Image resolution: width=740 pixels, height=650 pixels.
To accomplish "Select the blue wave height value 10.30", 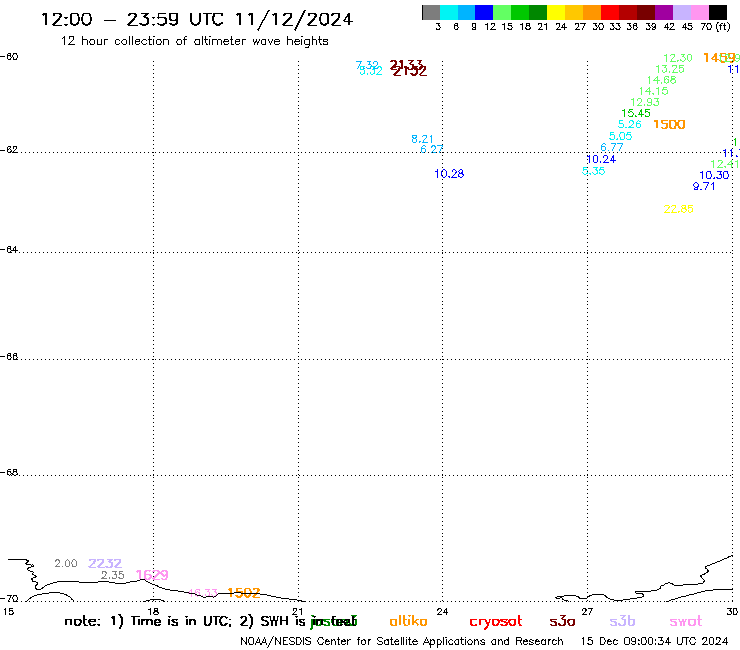I will point(714,175).
